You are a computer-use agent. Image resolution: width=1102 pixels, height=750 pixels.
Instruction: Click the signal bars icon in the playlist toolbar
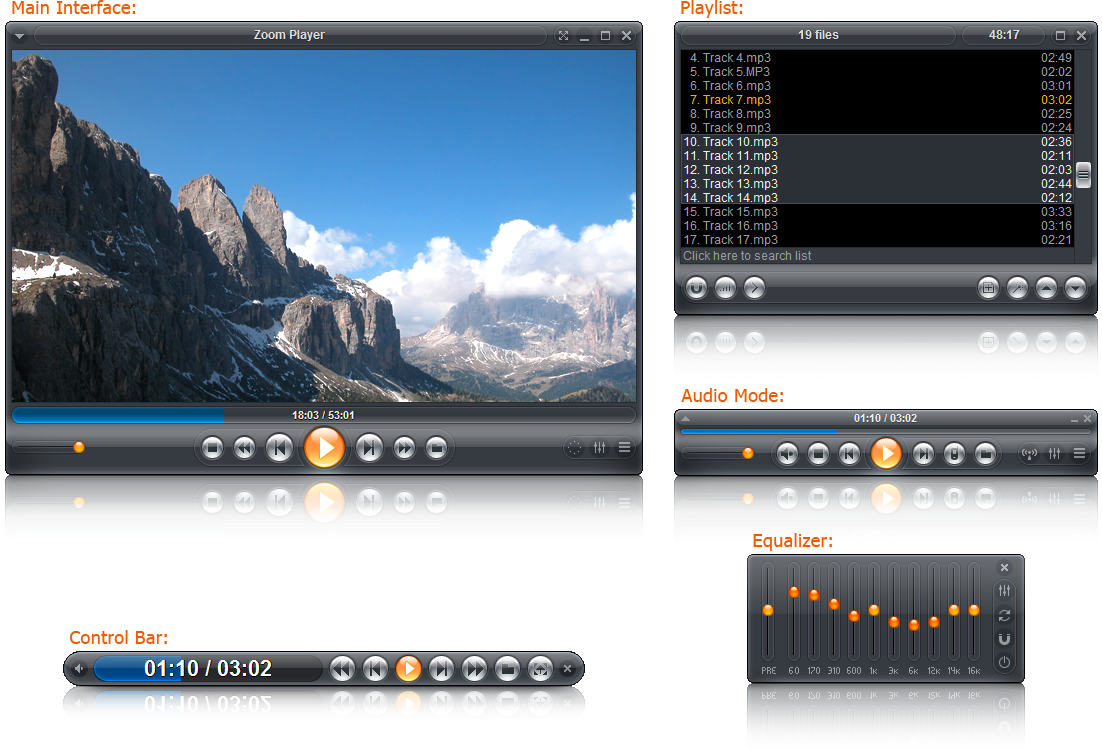click(x=725, y=287)
